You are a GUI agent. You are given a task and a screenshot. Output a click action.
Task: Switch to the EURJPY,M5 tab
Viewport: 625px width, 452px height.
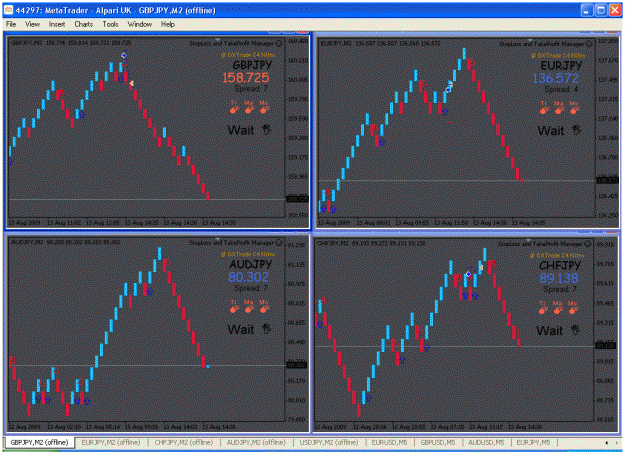pos(533,442)
